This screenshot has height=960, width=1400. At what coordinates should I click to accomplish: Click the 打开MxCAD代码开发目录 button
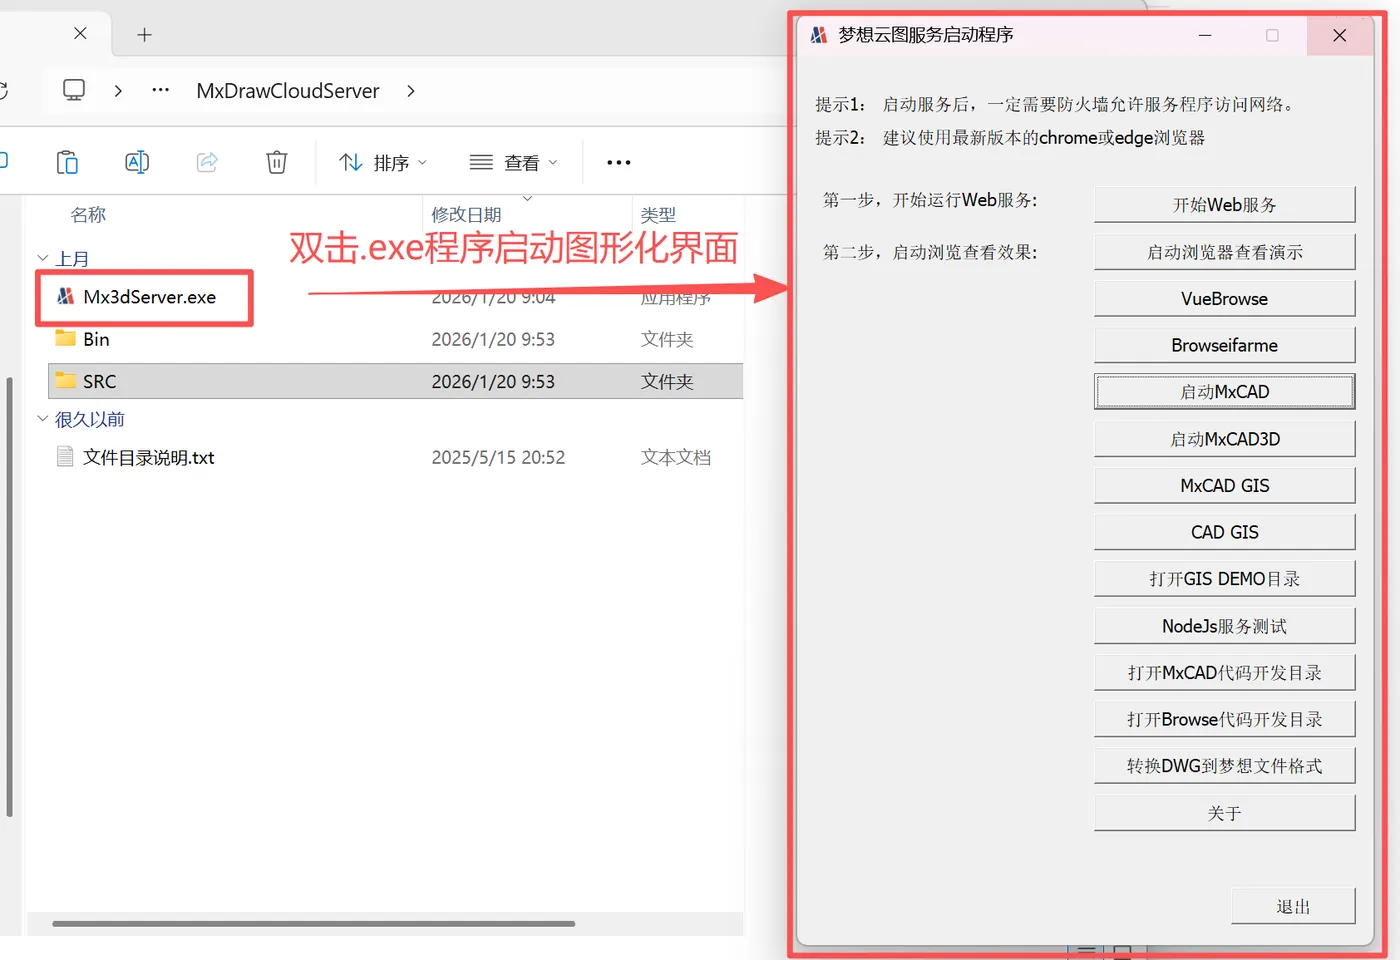click(x=1225, y=673)
